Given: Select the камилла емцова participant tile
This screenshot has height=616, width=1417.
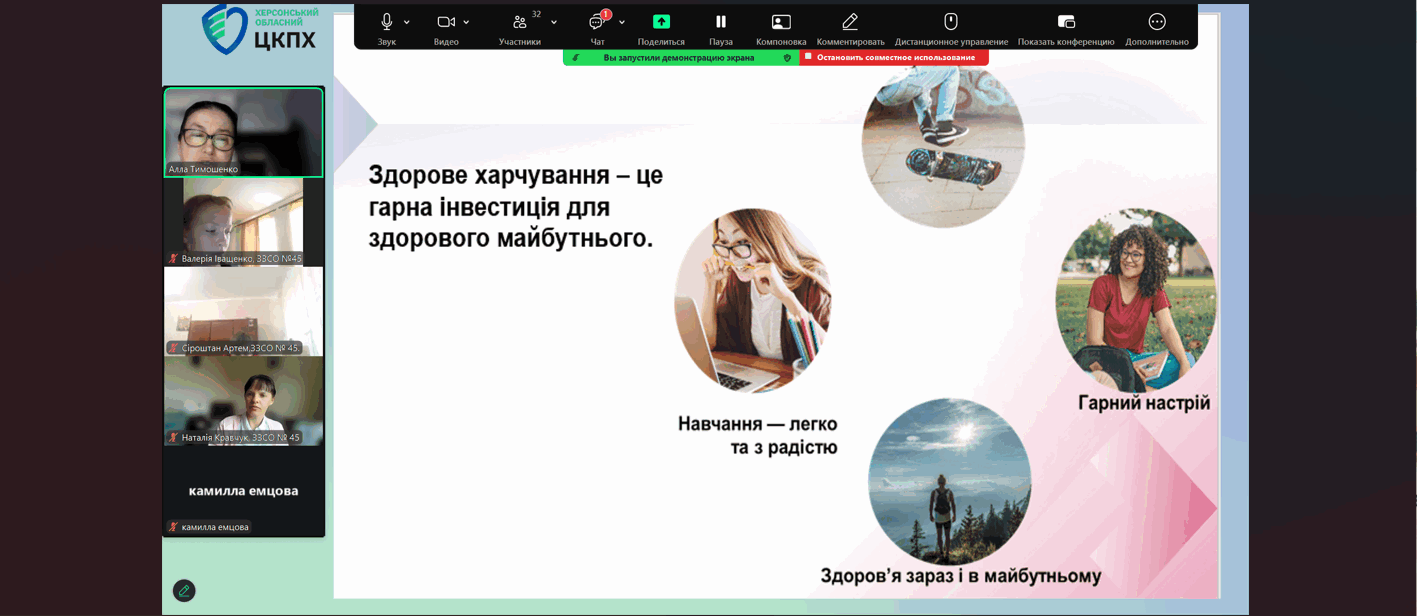Looking at the screenshot, I should click(x=243, y=491).
